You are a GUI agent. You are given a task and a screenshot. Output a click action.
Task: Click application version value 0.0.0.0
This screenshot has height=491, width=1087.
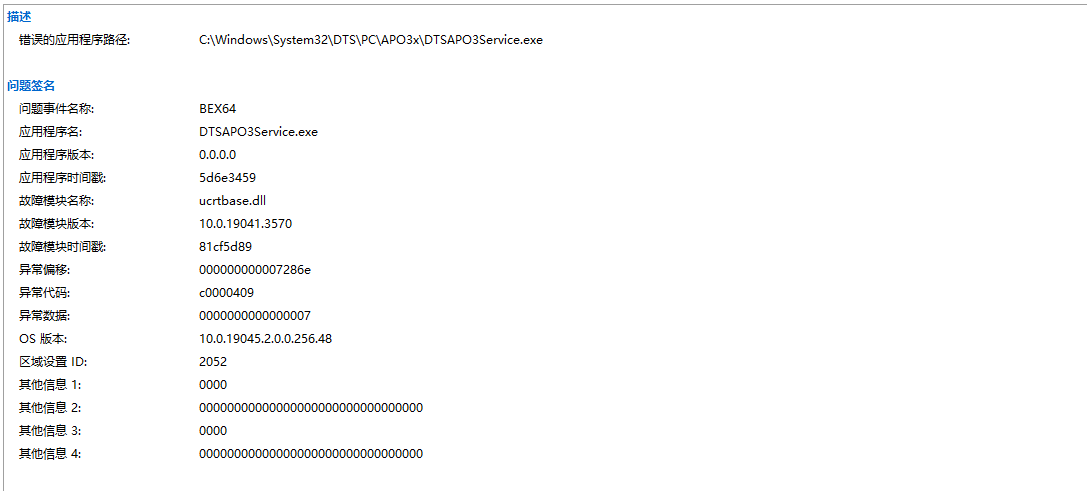click(218, 154)
